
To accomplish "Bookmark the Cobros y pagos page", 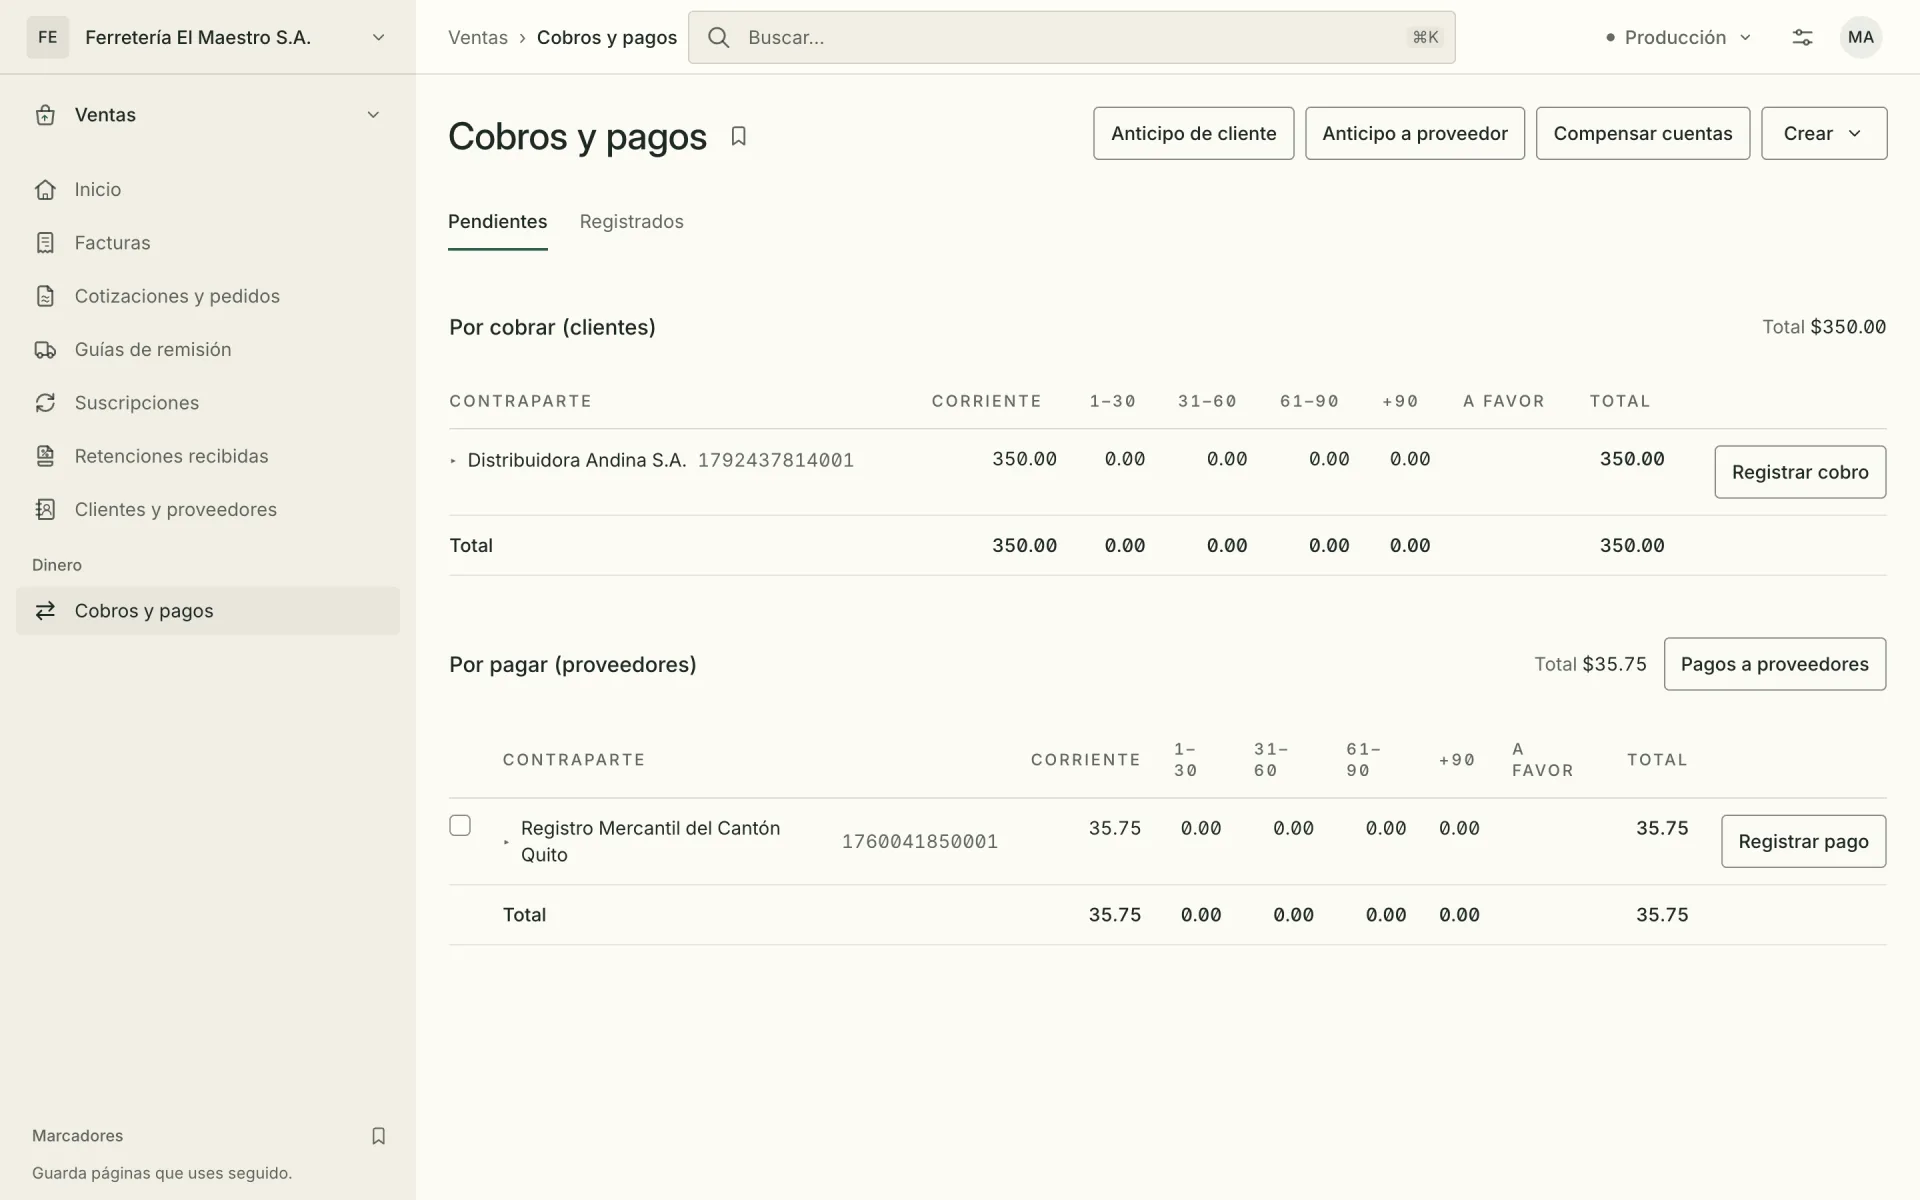I will tap(738, 136).
